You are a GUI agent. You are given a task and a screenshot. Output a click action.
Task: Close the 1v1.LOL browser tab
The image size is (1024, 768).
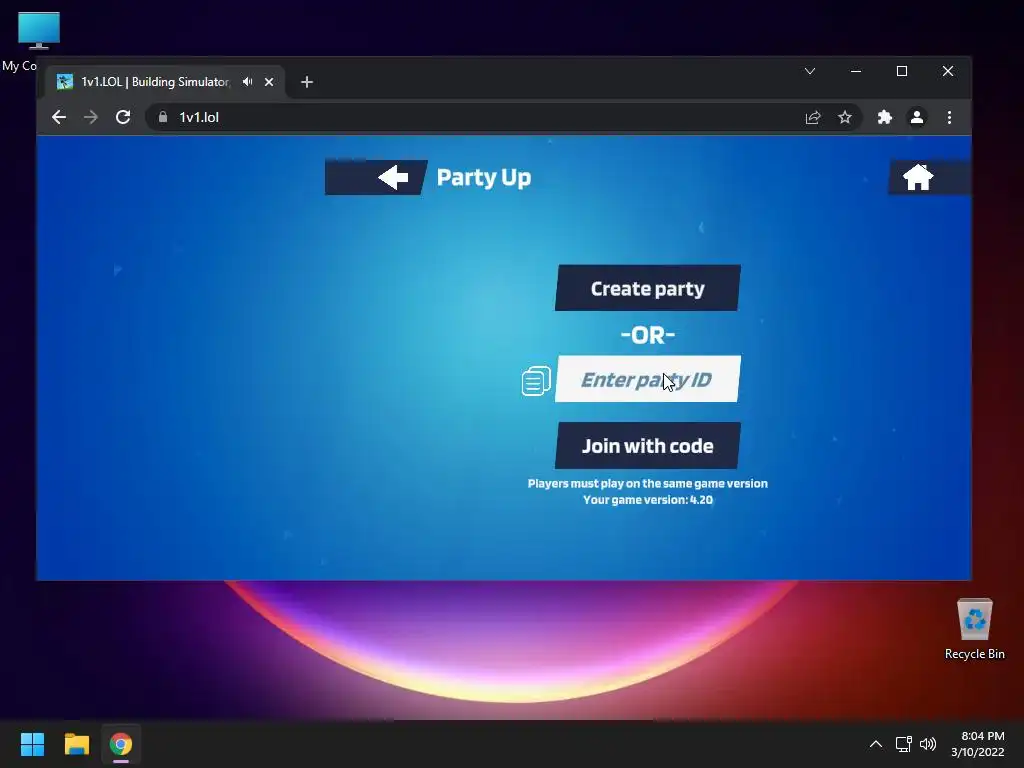[x=269, y=82]
